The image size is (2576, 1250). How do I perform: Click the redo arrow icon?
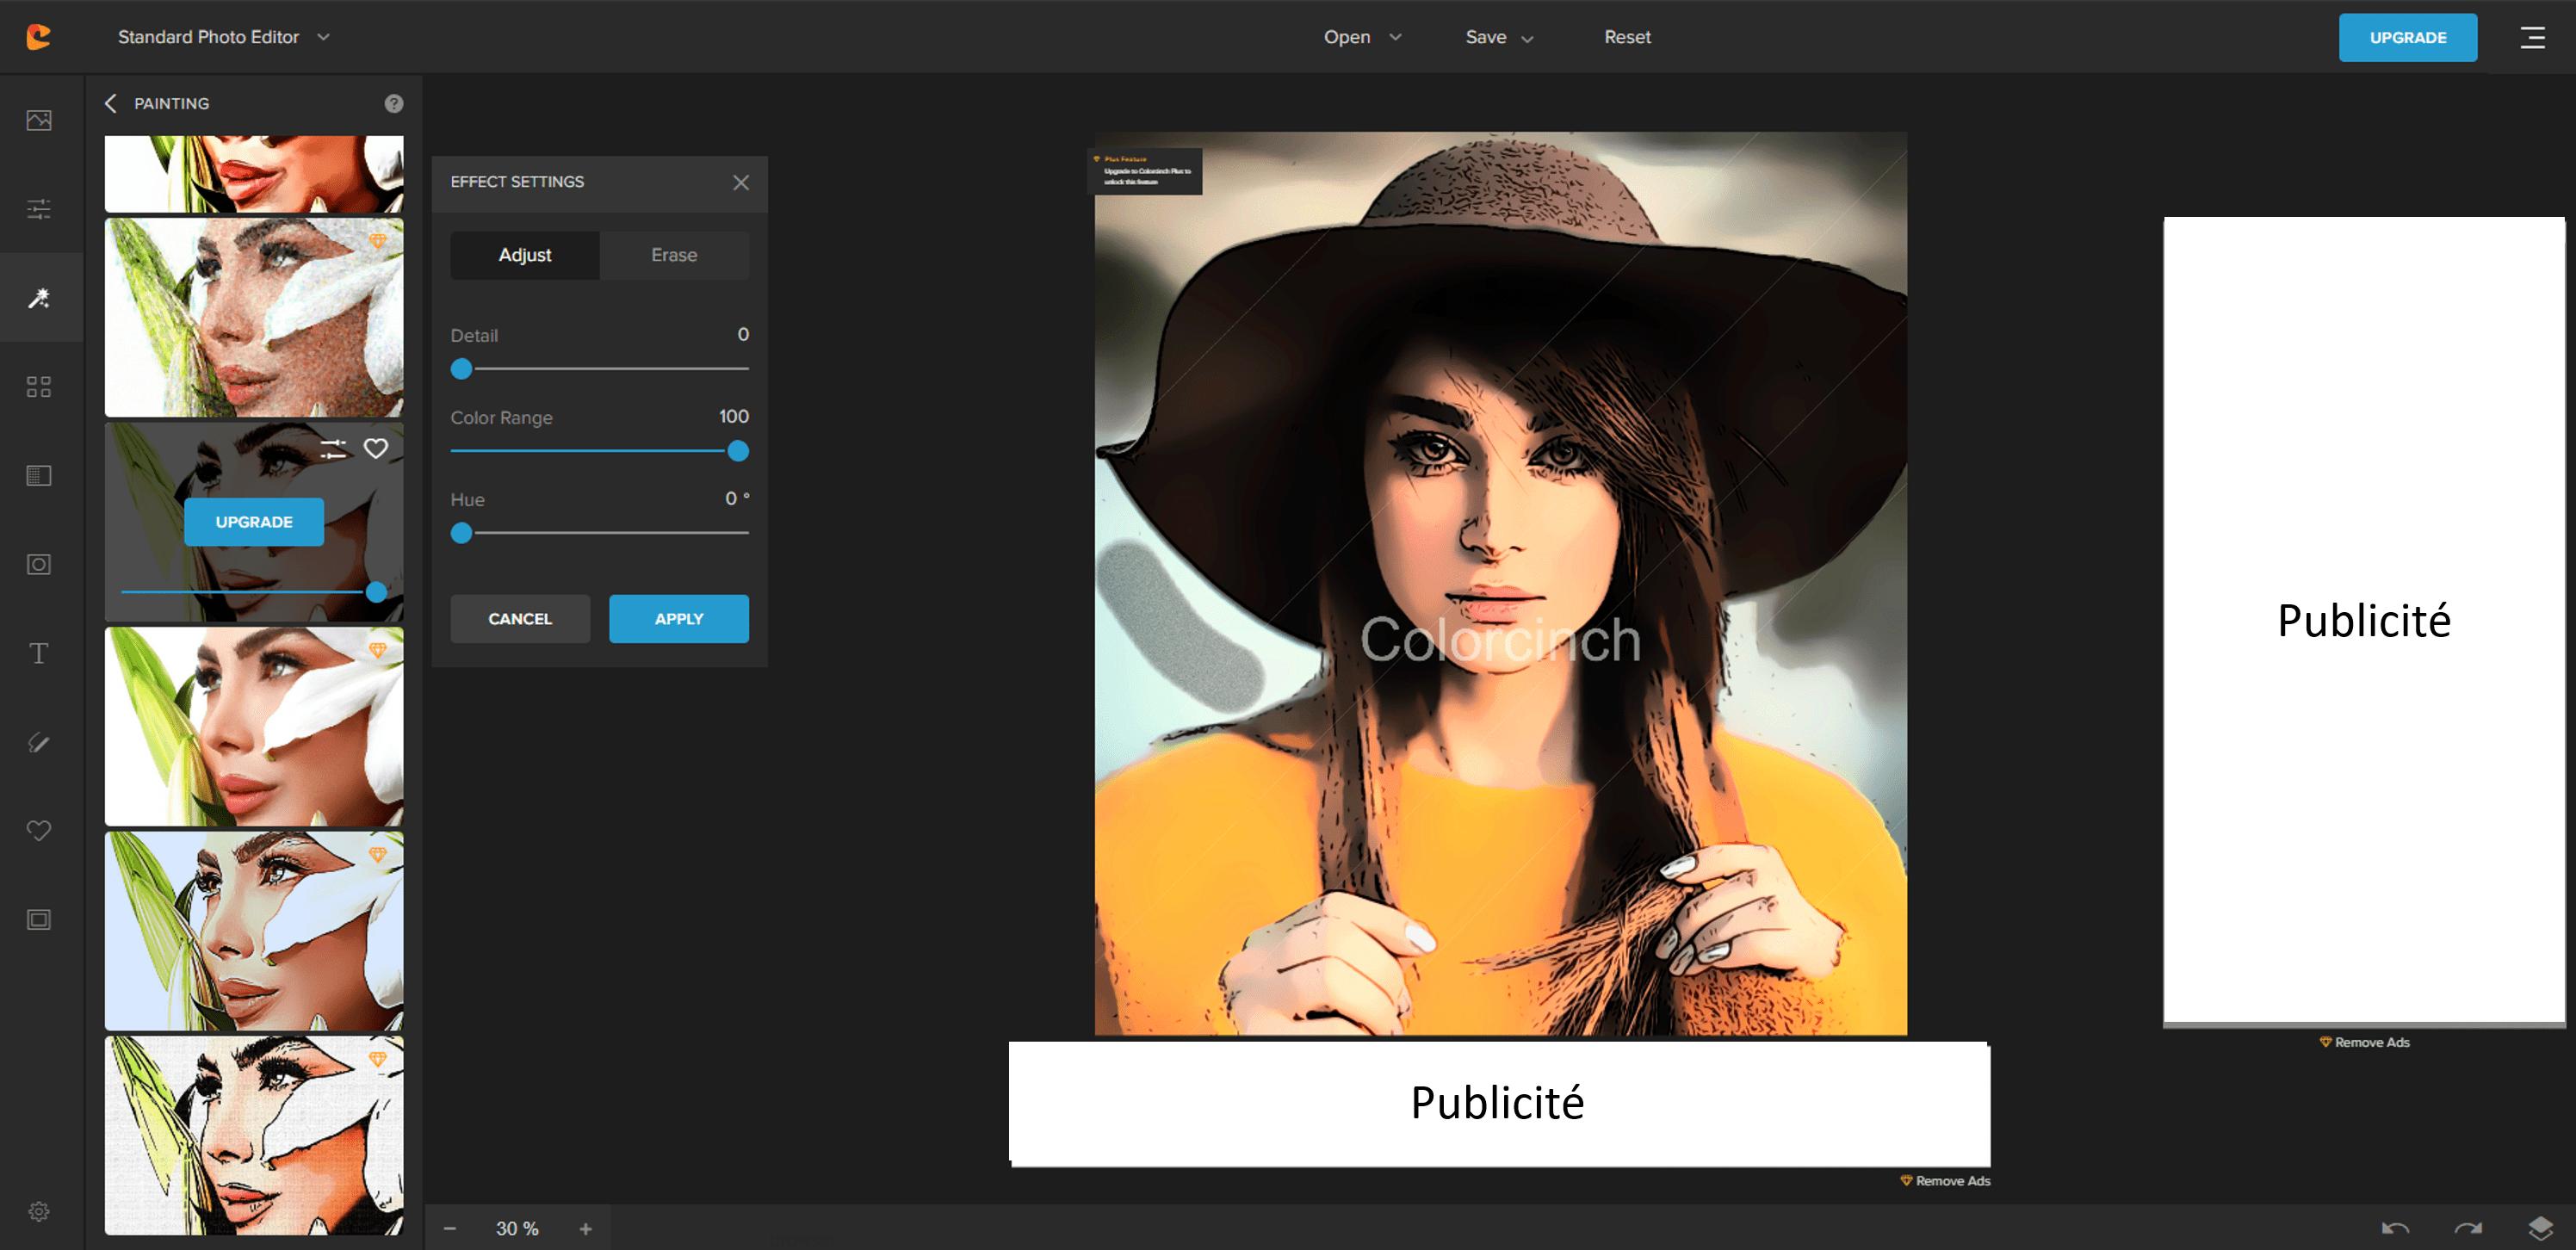tap(2467, 1228)
